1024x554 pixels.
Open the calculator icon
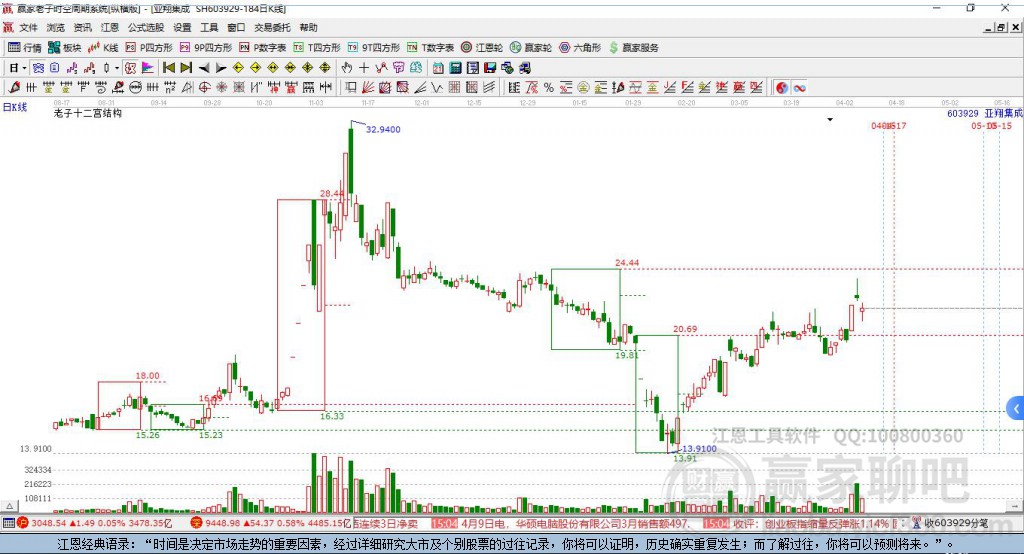coord(455,68)
